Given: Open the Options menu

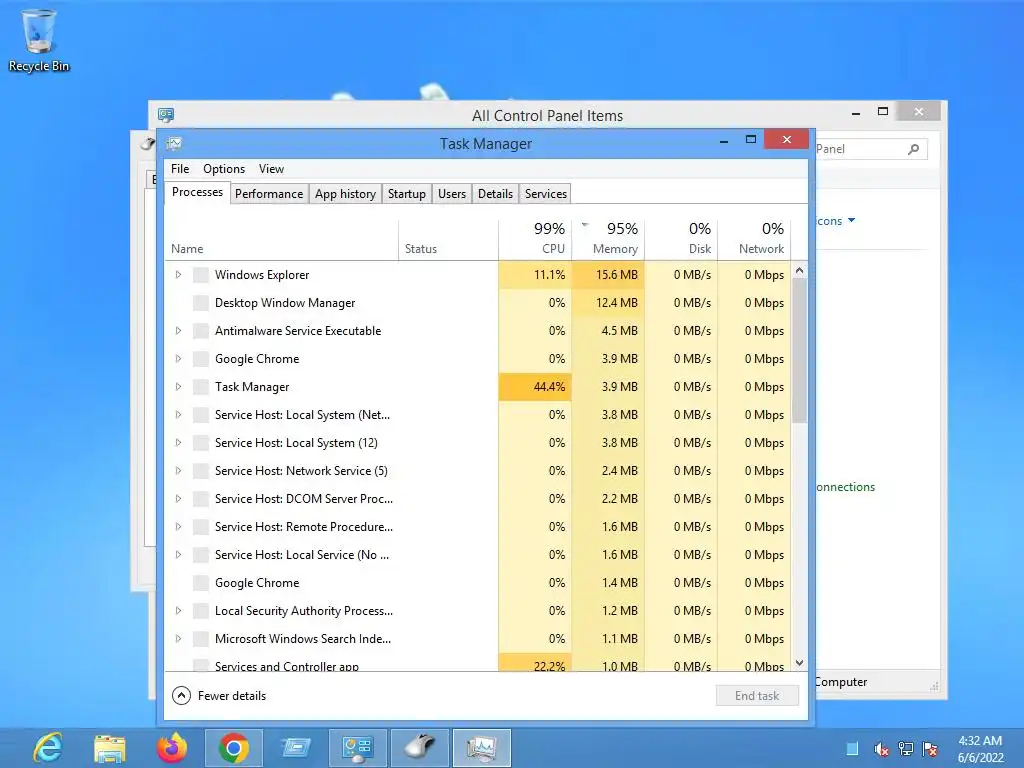Looking at the screenshot, I should [224, 168].
